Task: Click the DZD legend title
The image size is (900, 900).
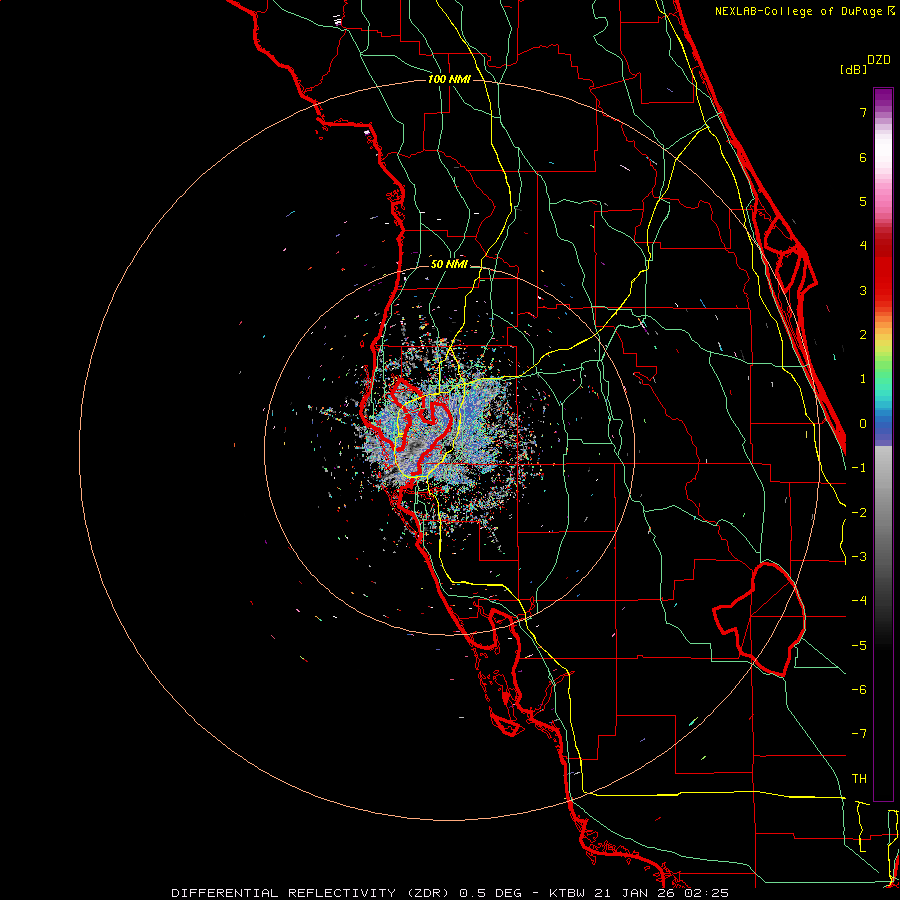Action: 879,60
